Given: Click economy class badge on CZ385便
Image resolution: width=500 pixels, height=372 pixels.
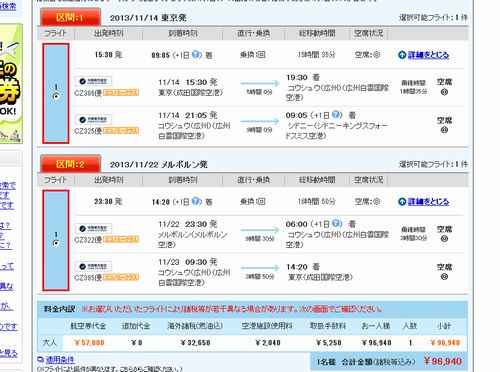Looking at the screenshot, I should pos(121,278).
